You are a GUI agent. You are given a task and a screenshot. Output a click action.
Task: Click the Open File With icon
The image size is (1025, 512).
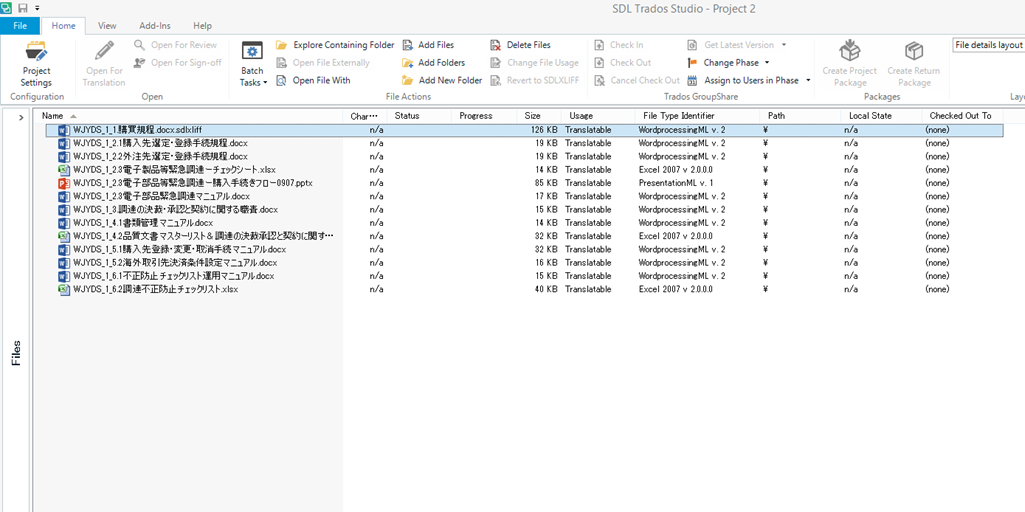[x=282, y=80]
